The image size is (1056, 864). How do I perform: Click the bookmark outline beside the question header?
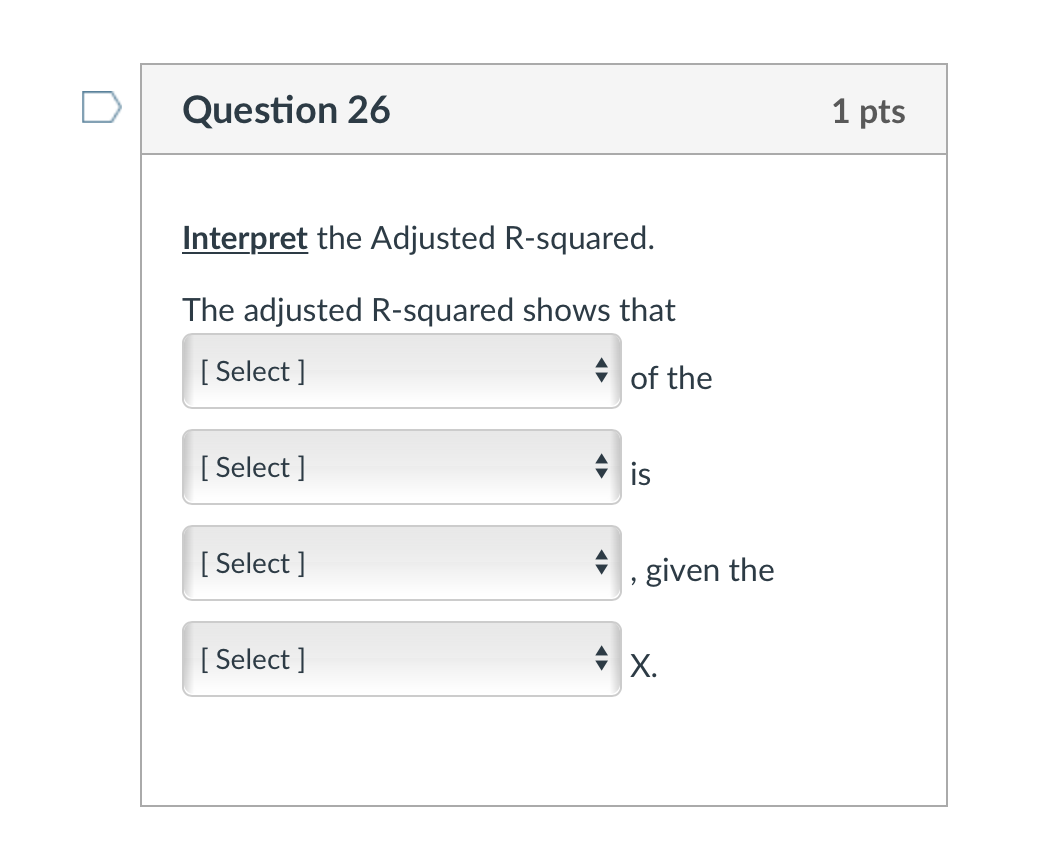click(x=101, y=106)
